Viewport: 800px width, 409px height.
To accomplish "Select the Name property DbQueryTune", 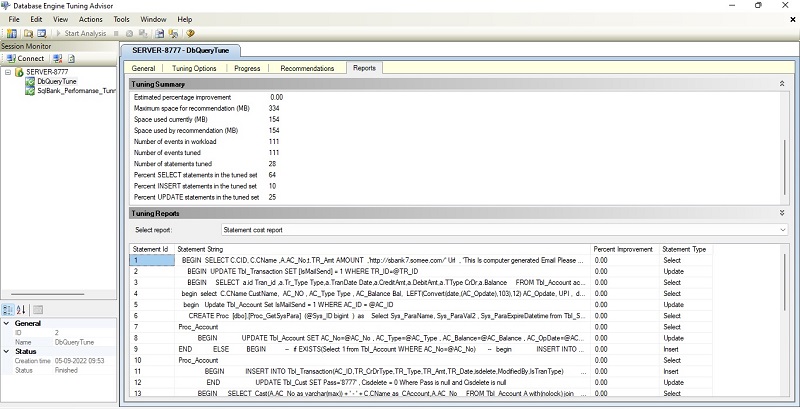I will pos(59,342).
